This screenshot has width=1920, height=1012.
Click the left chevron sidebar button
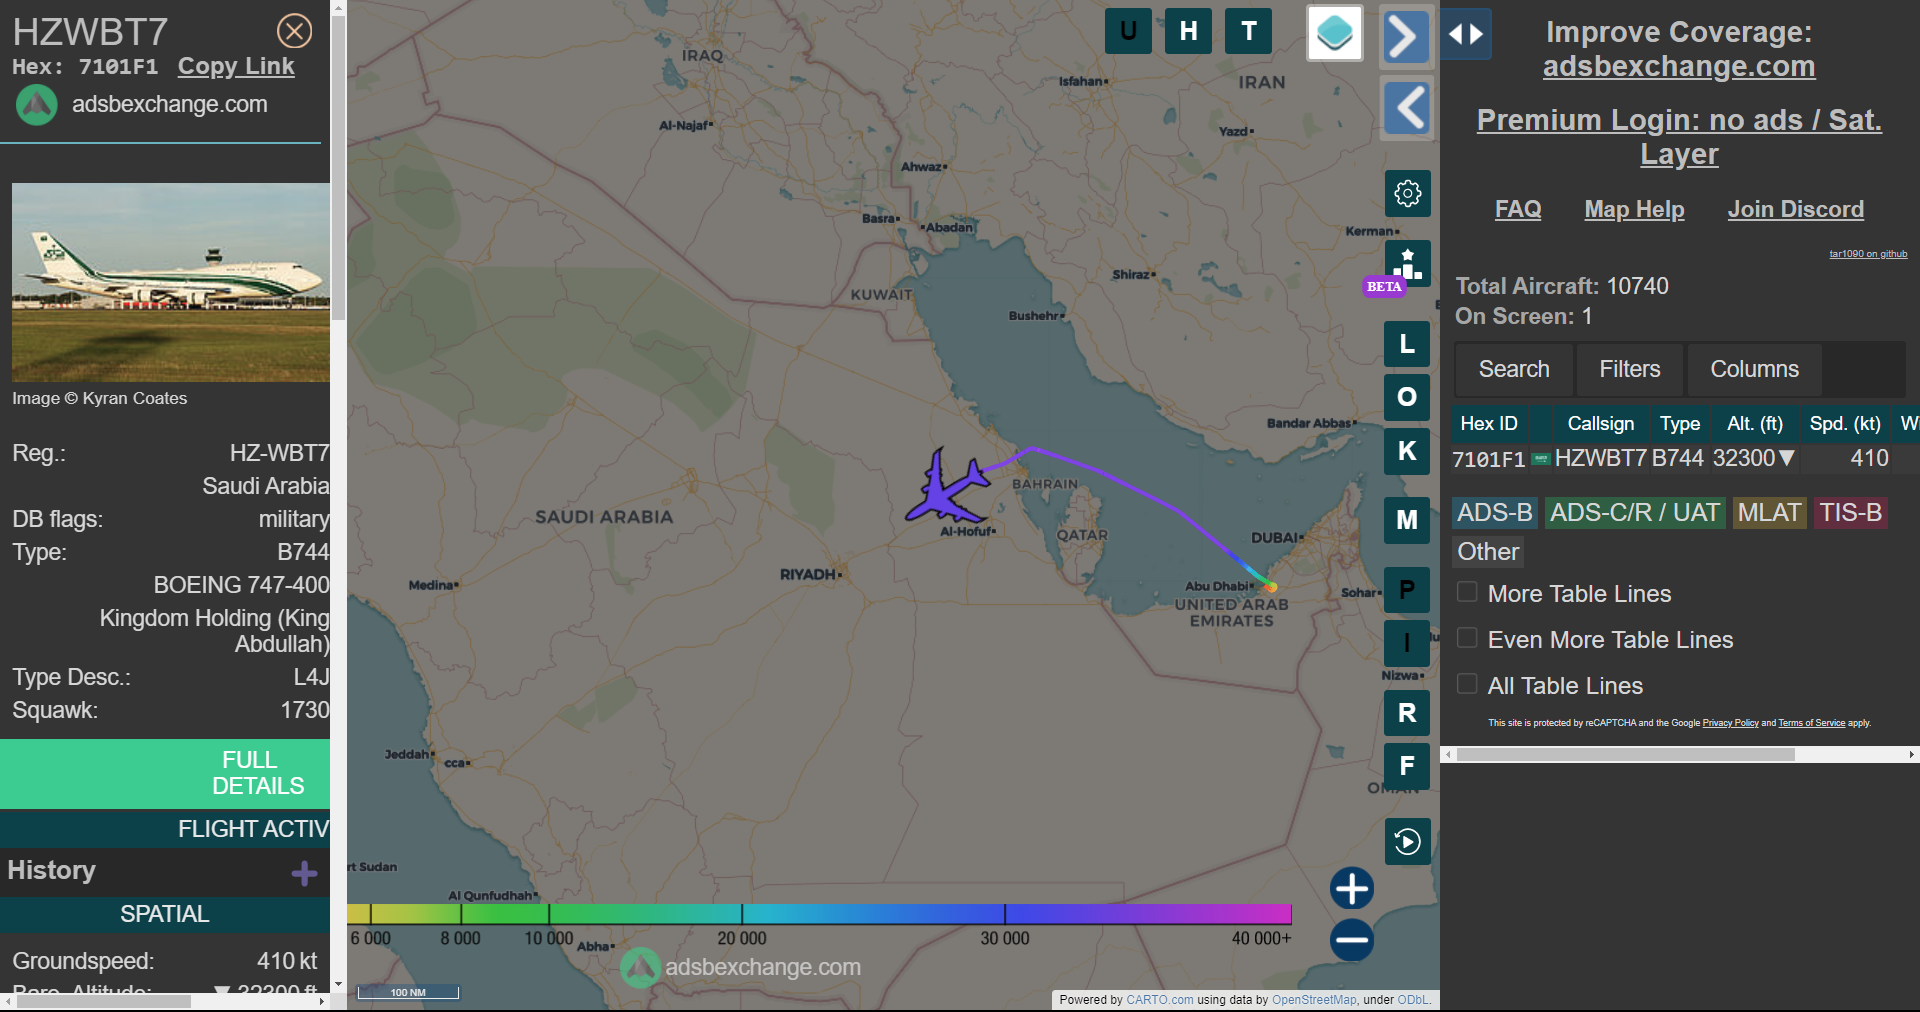[1408, 107]
